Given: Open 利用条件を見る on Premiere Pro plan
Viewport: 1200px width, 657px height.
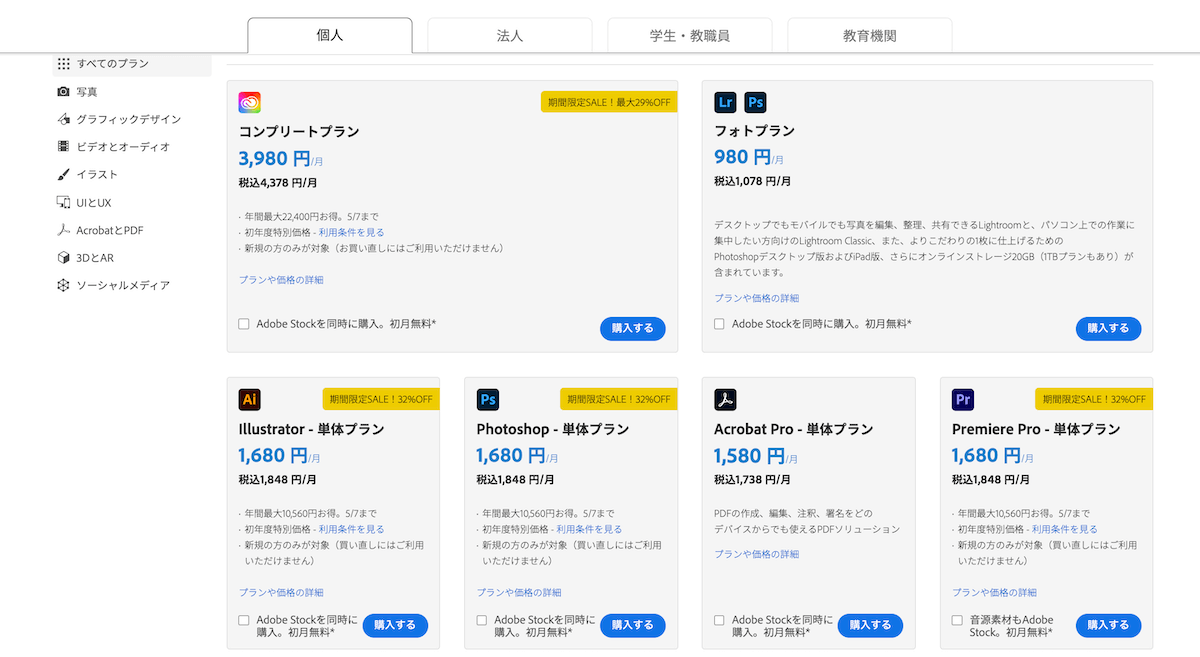Looking at the screenshot, I should (1064, 529).
